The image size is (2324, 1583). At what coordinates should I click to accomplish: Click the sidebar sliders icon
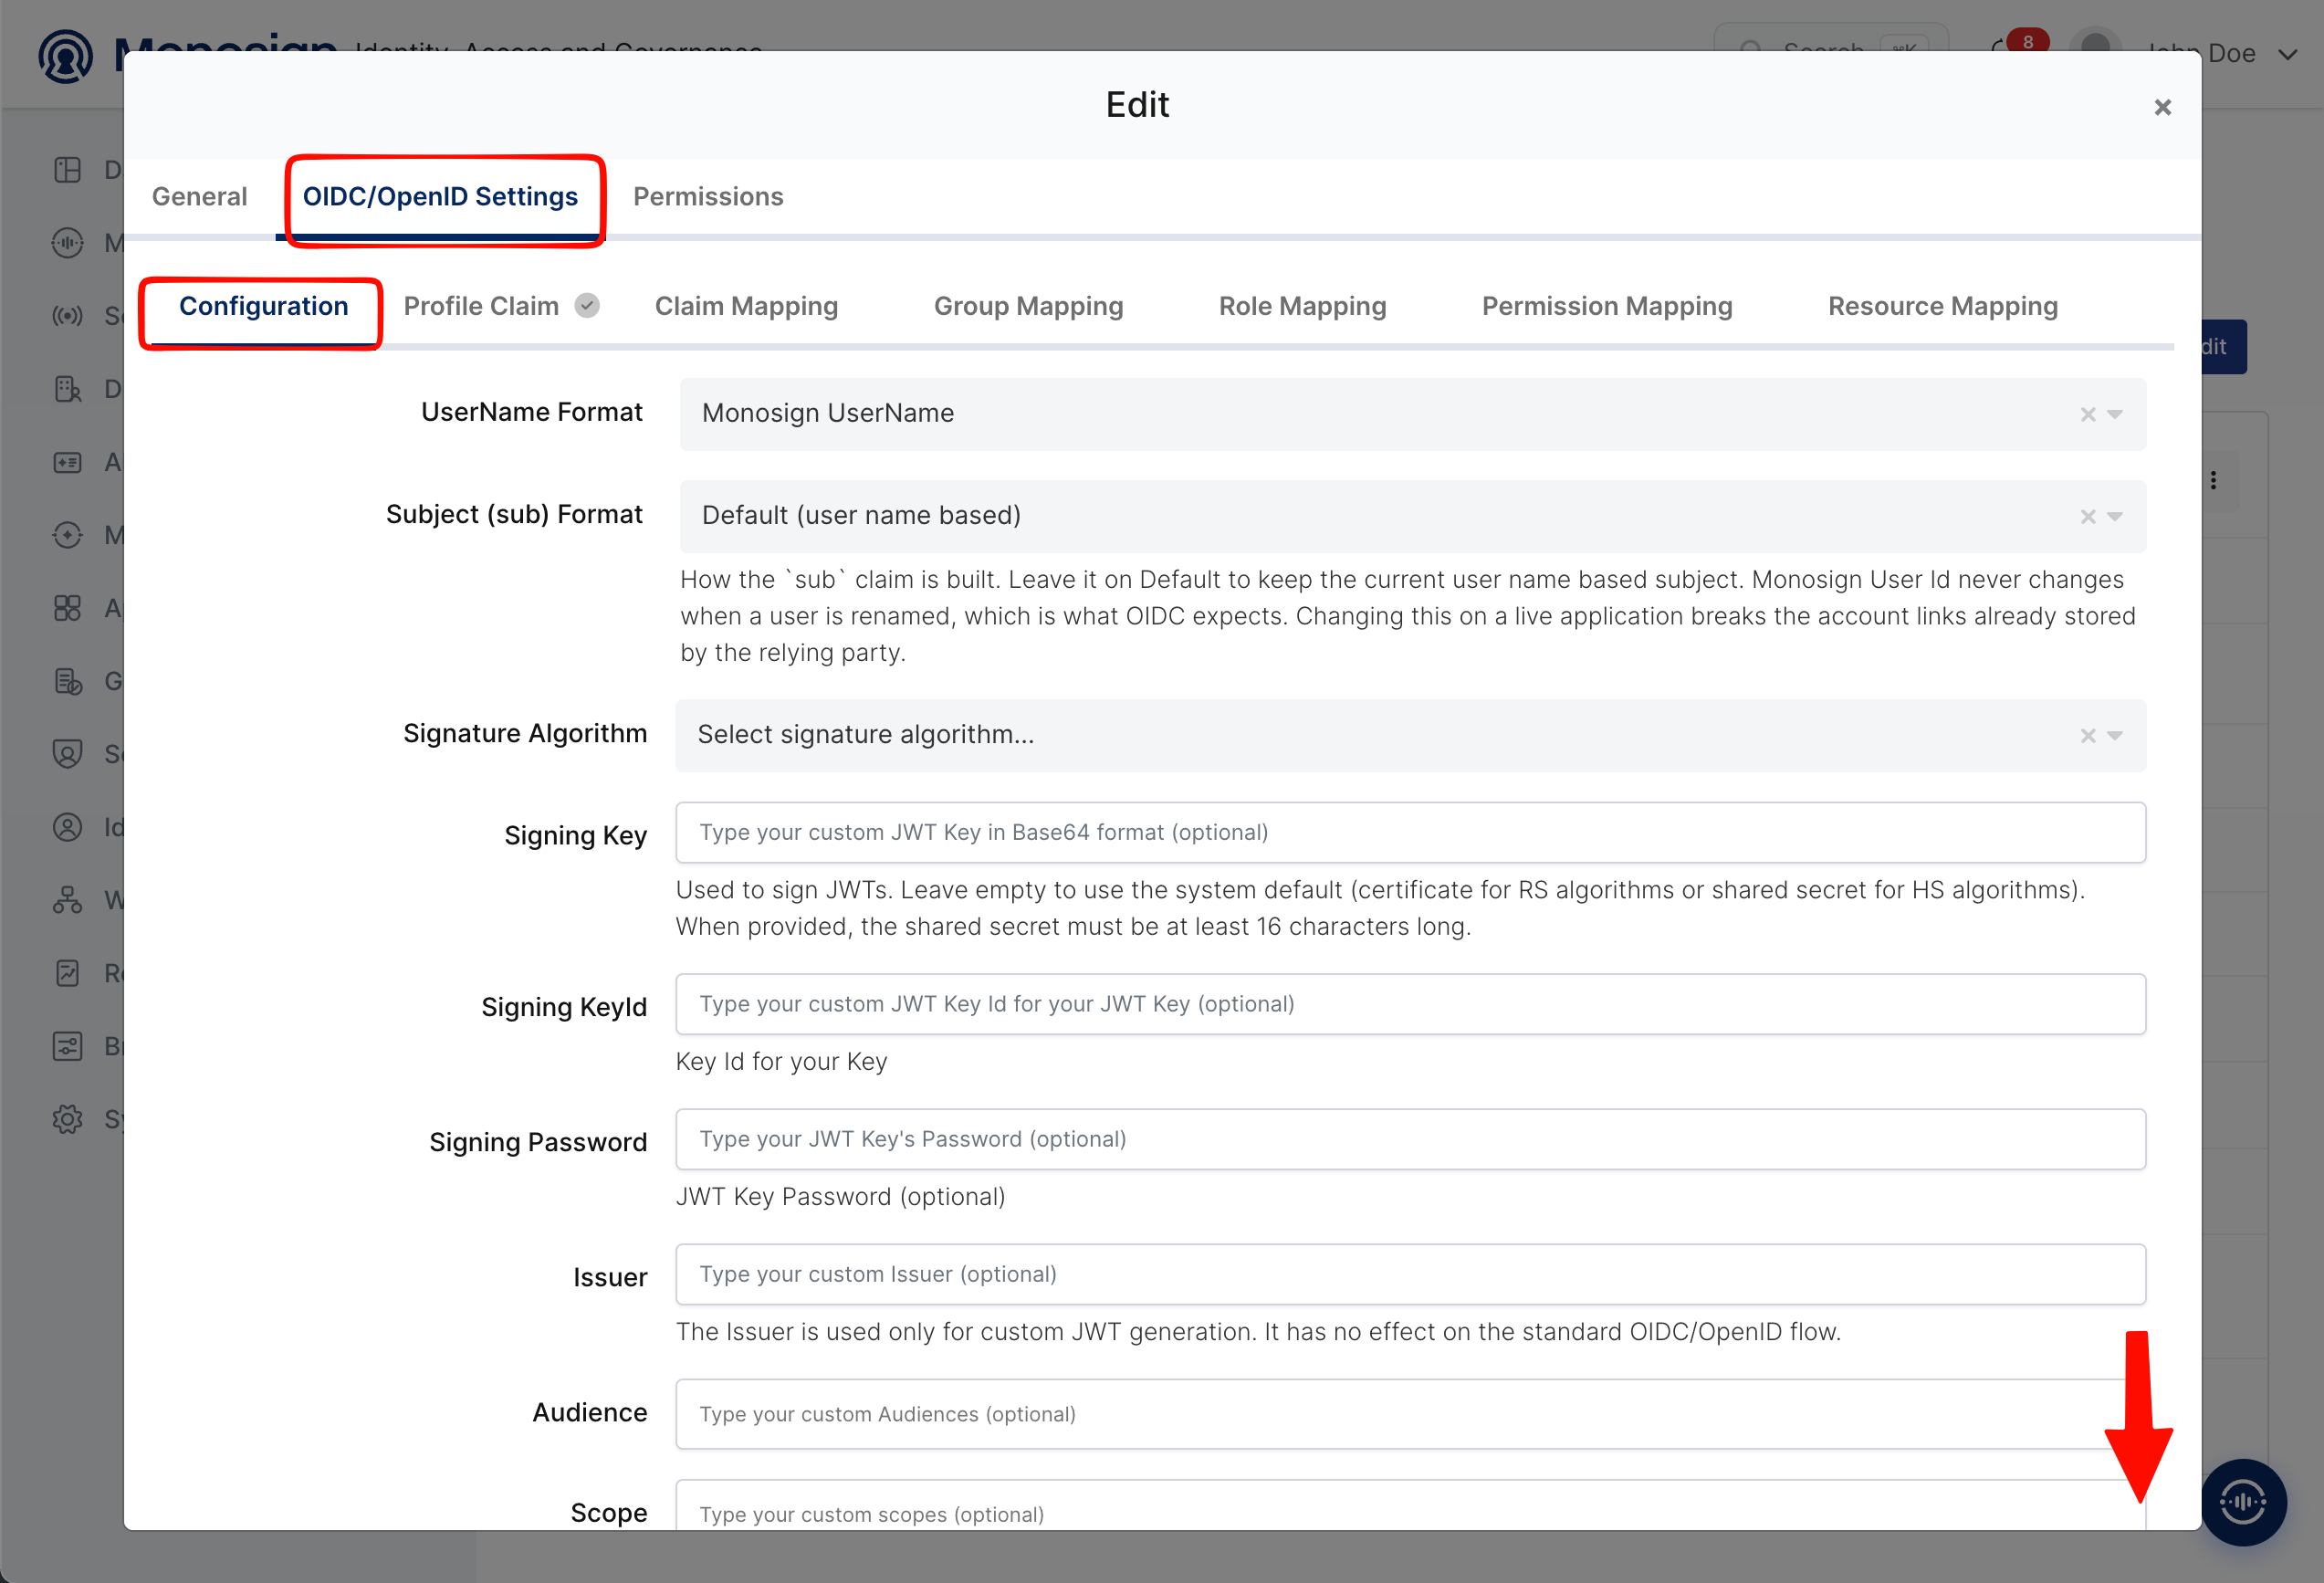pos(67,1046)
